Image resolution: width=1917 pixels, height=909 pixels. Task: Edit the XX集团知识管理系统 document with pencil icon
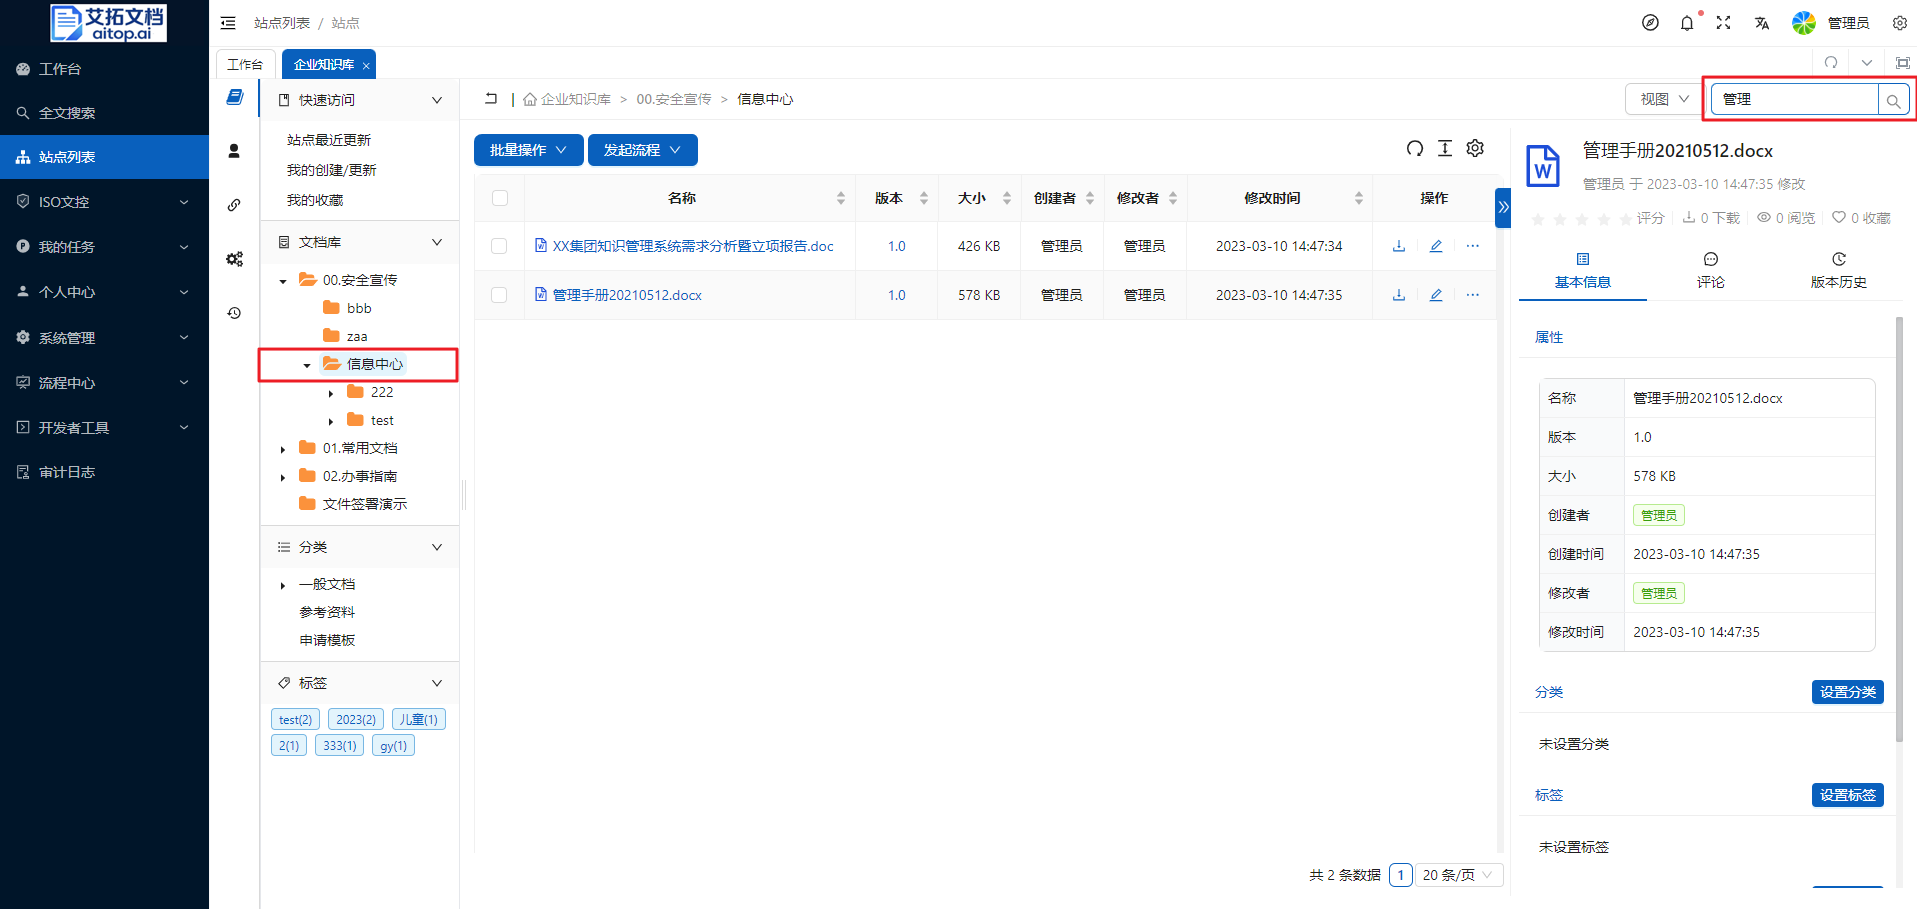click(x=1436, y=246)
